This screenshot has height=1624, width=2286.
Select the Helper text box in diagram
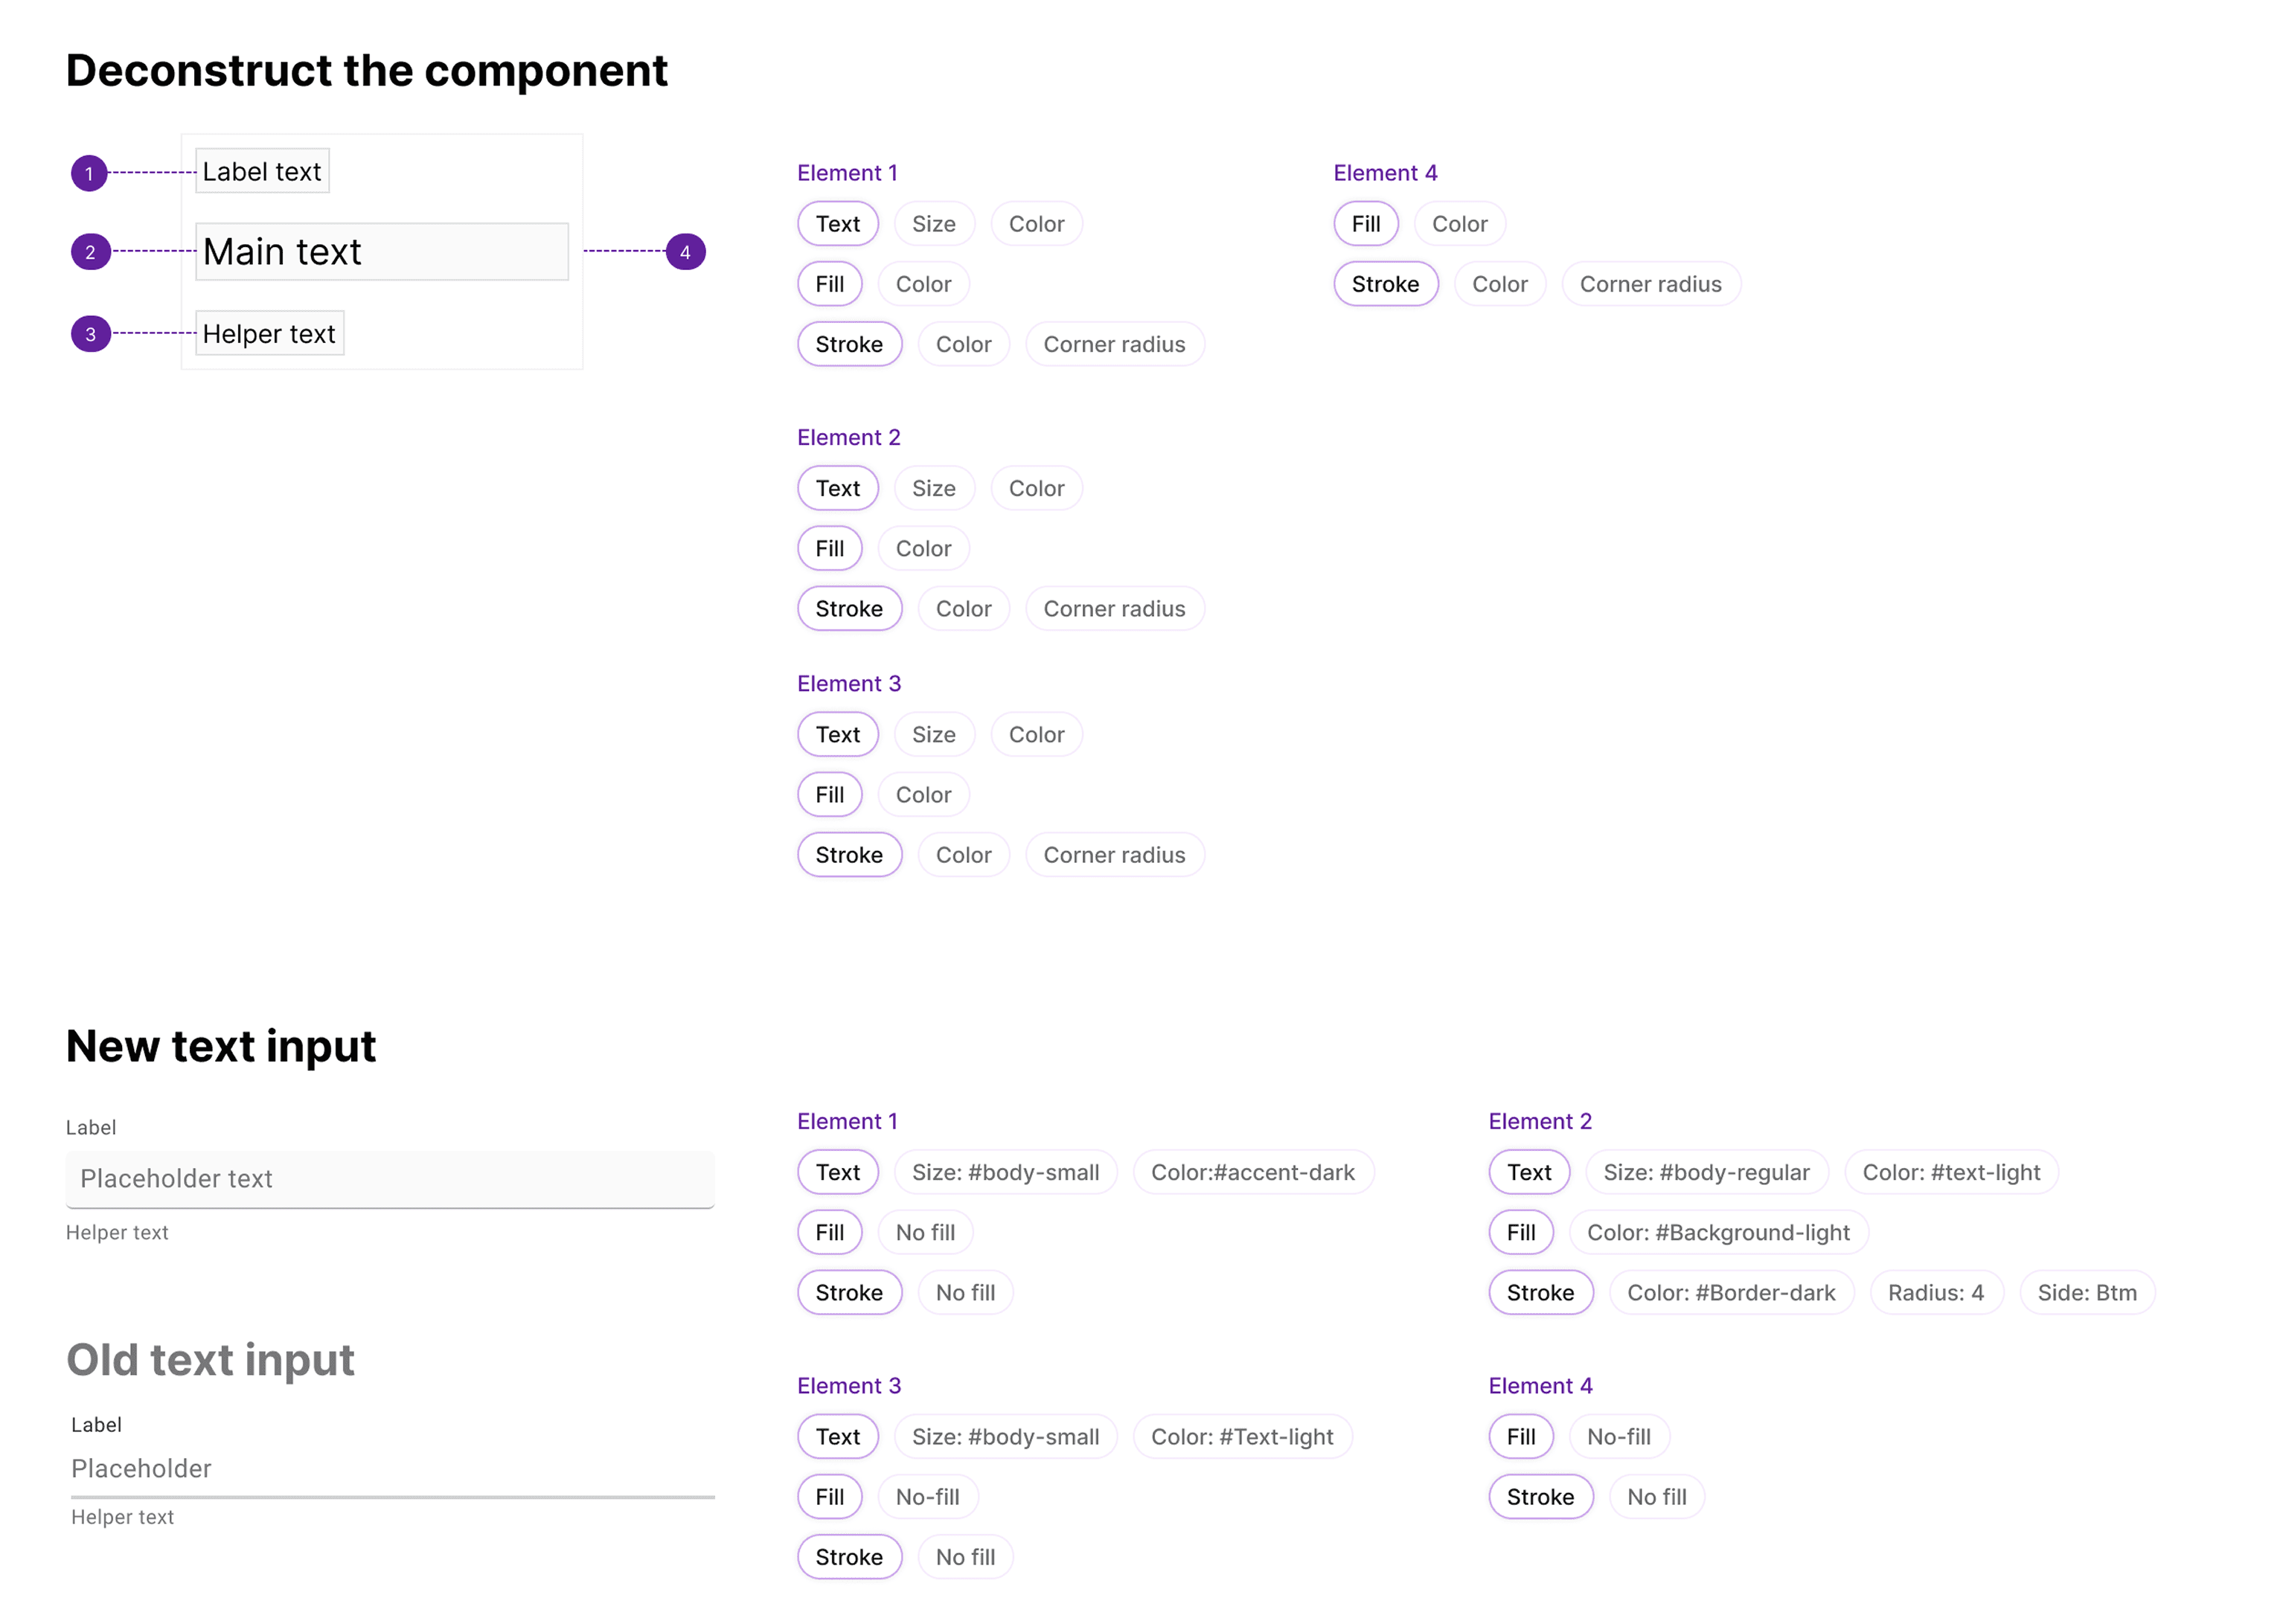coord(269,333)
